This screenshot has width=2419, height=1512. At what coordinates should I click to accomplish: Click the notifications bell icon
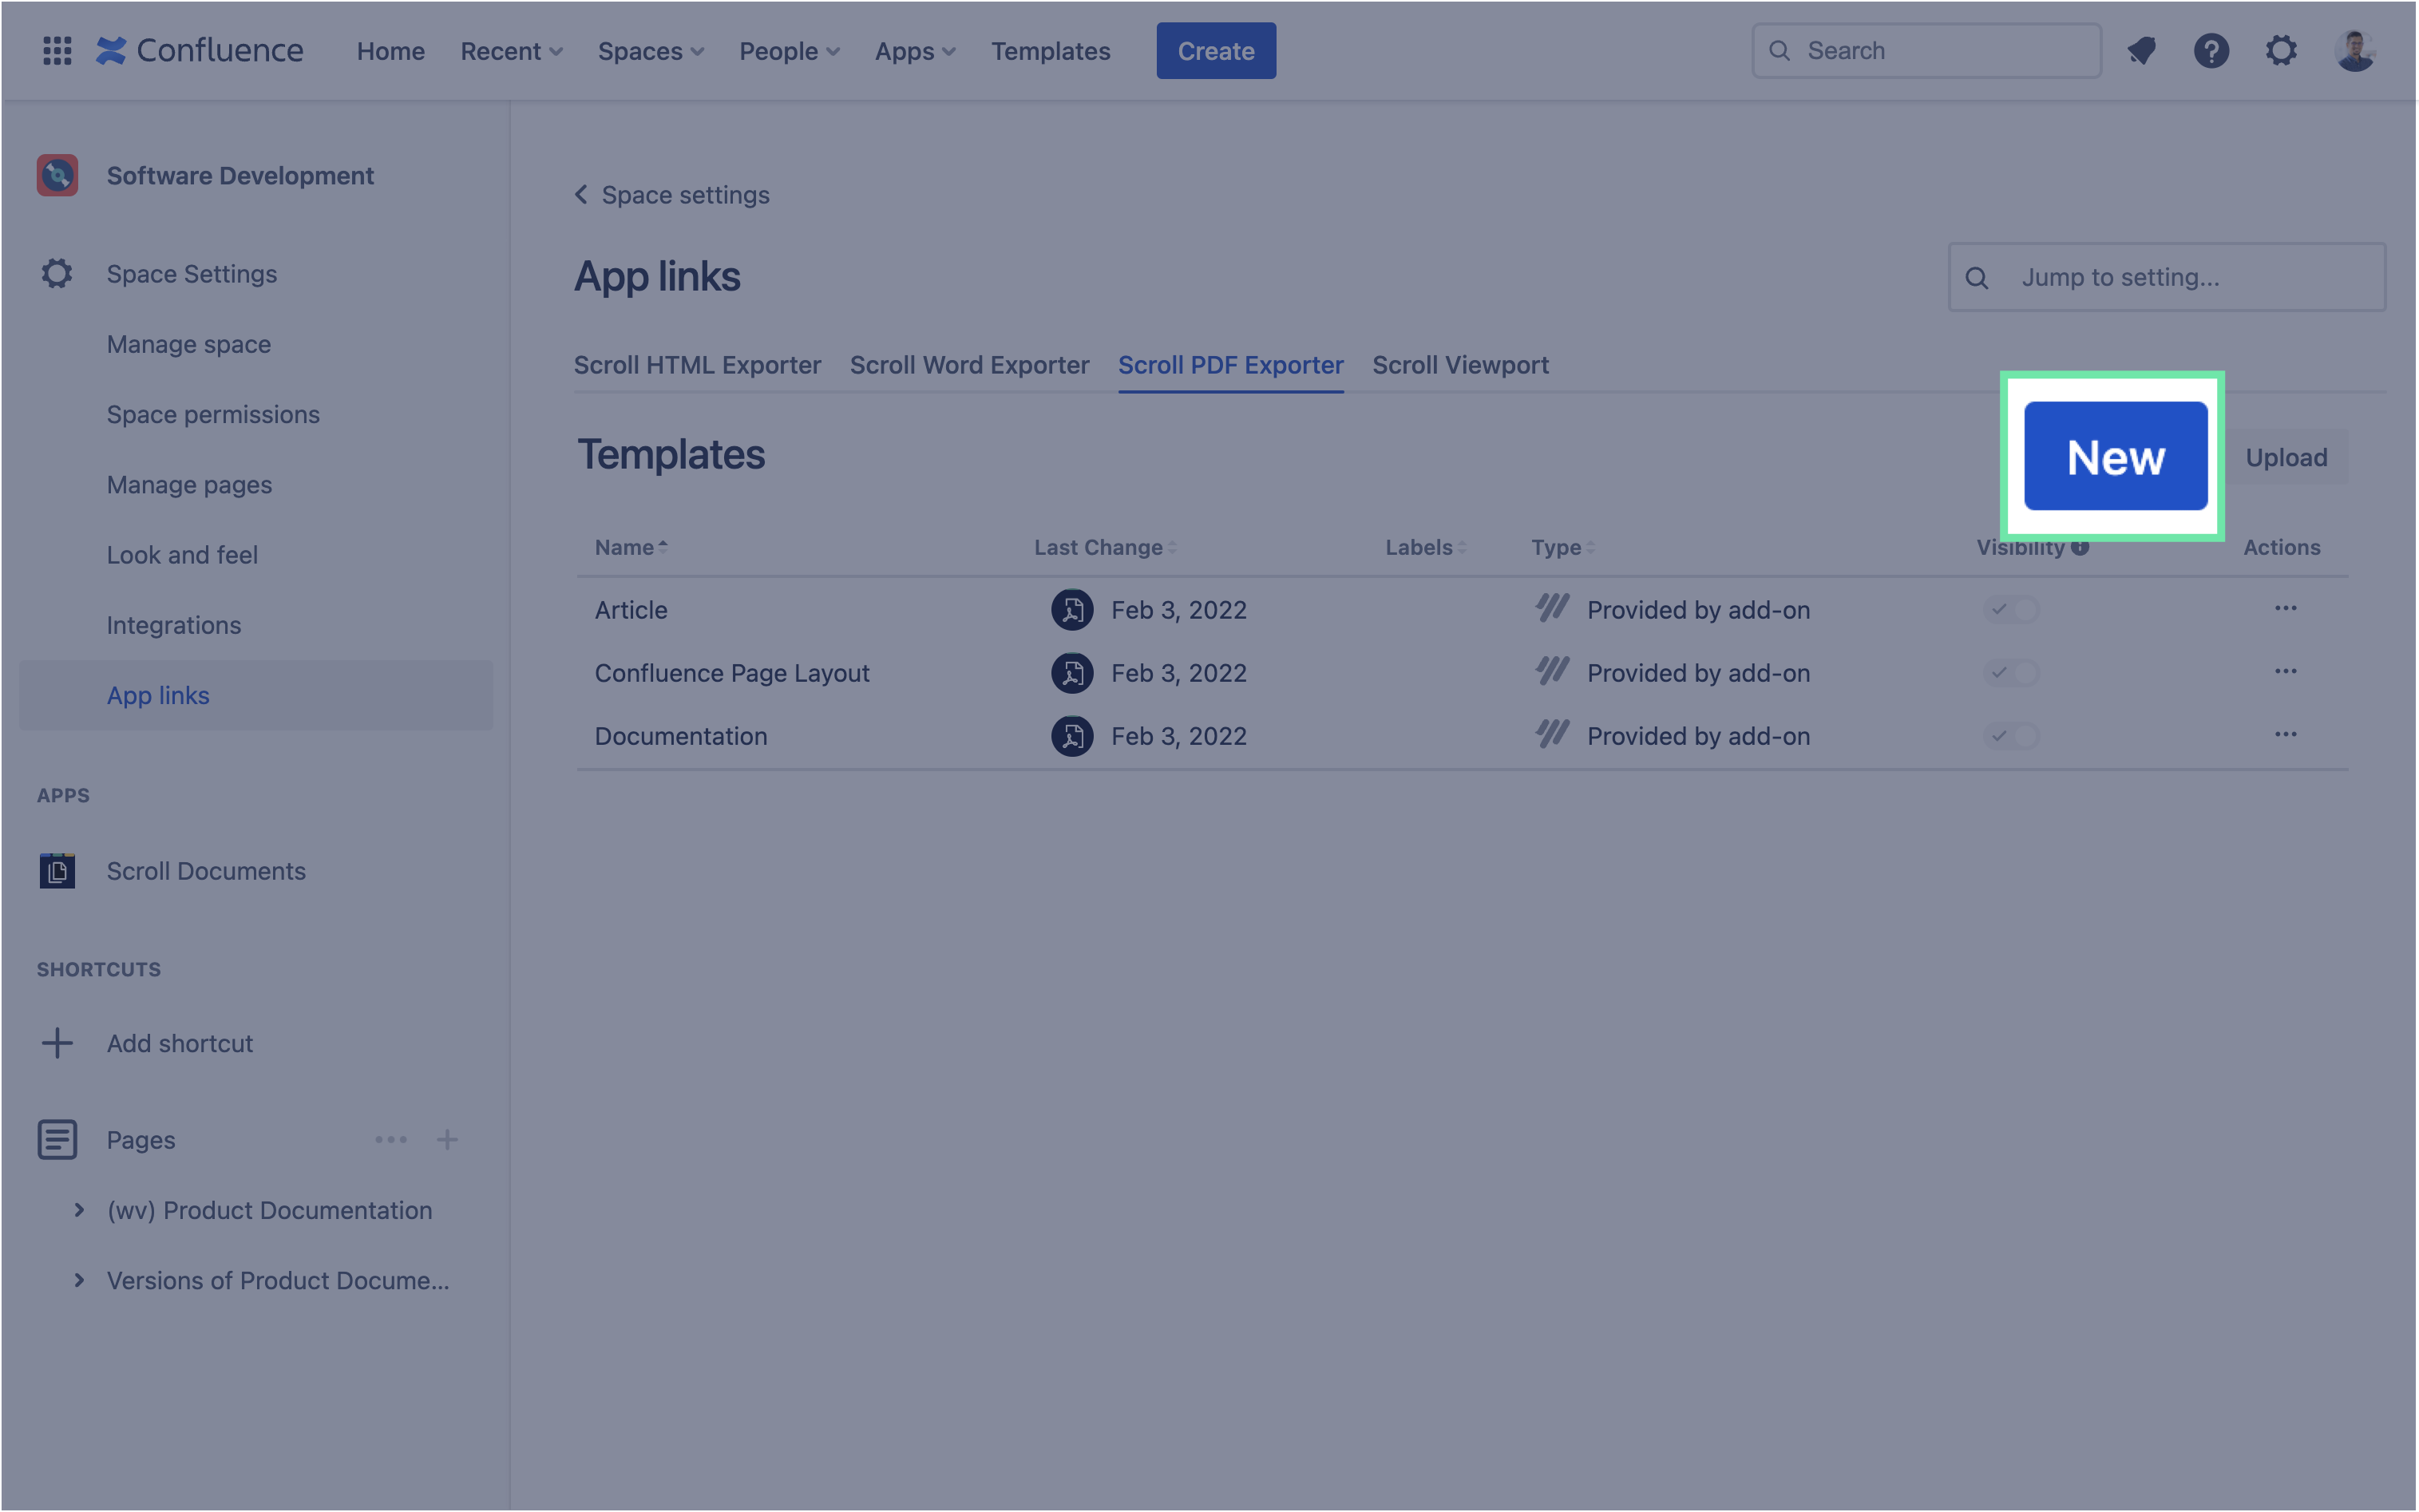pos(2141,51)
